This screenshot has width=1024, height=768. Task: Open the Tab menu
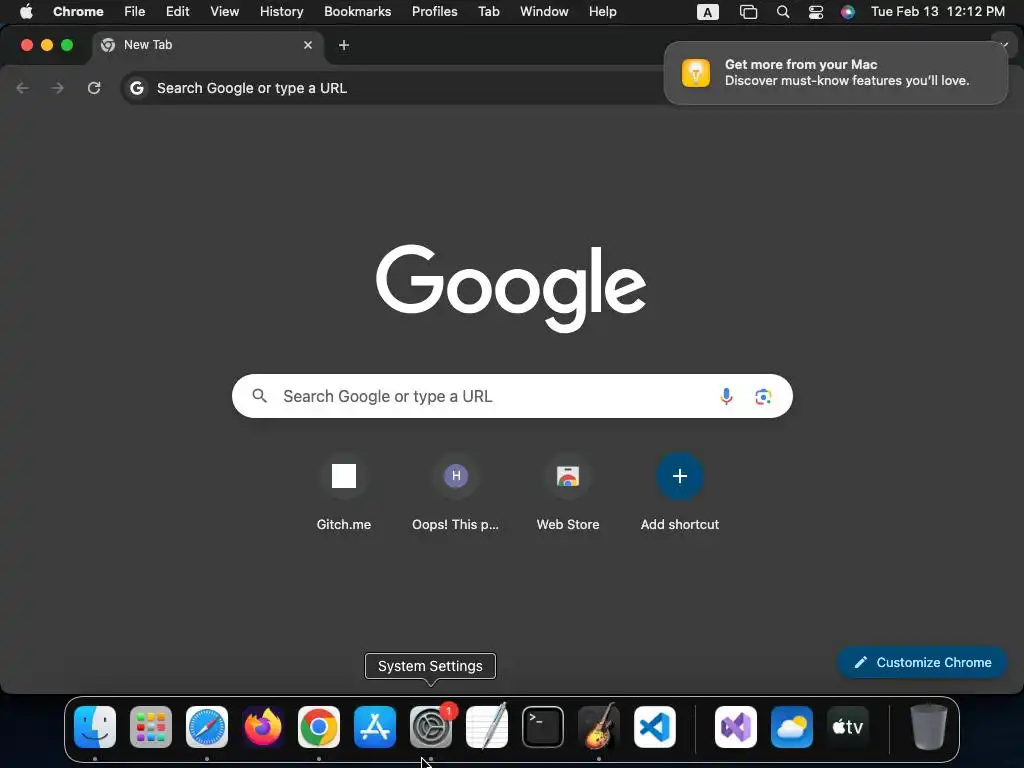click(x=488, y=12)
